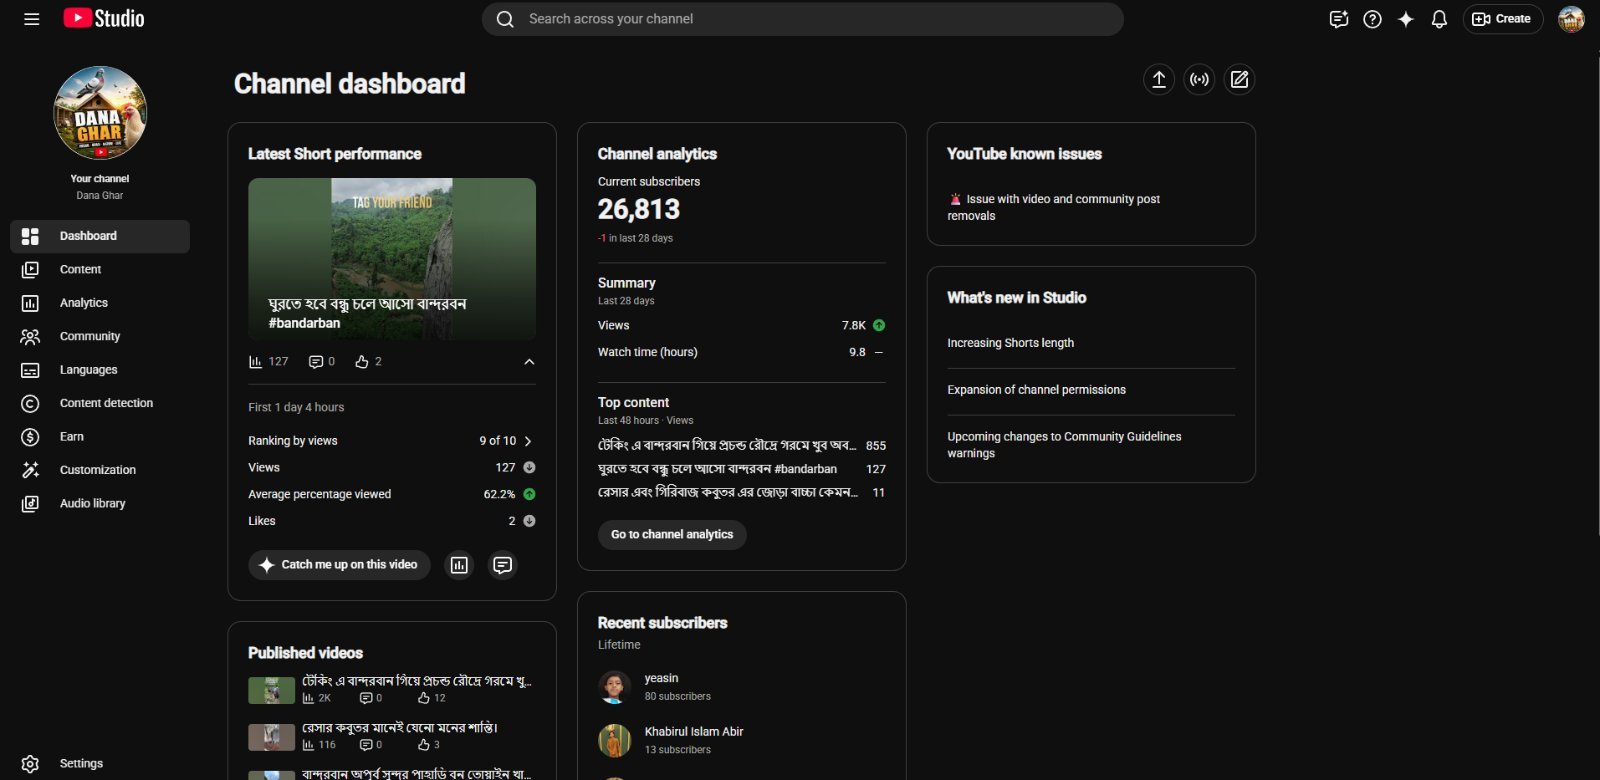This screenshot has height=780, width=1600.
Task: Click Khabirul Islam Abir's avatar
Action: point(615,741)
